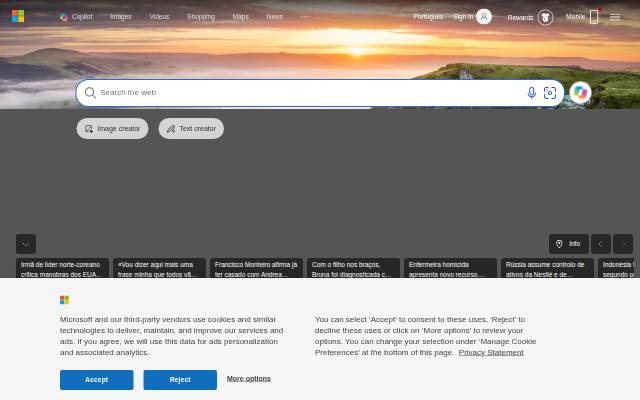Click the Copilot button beside search box
The image size is (640, 400).
pos(580,93)
